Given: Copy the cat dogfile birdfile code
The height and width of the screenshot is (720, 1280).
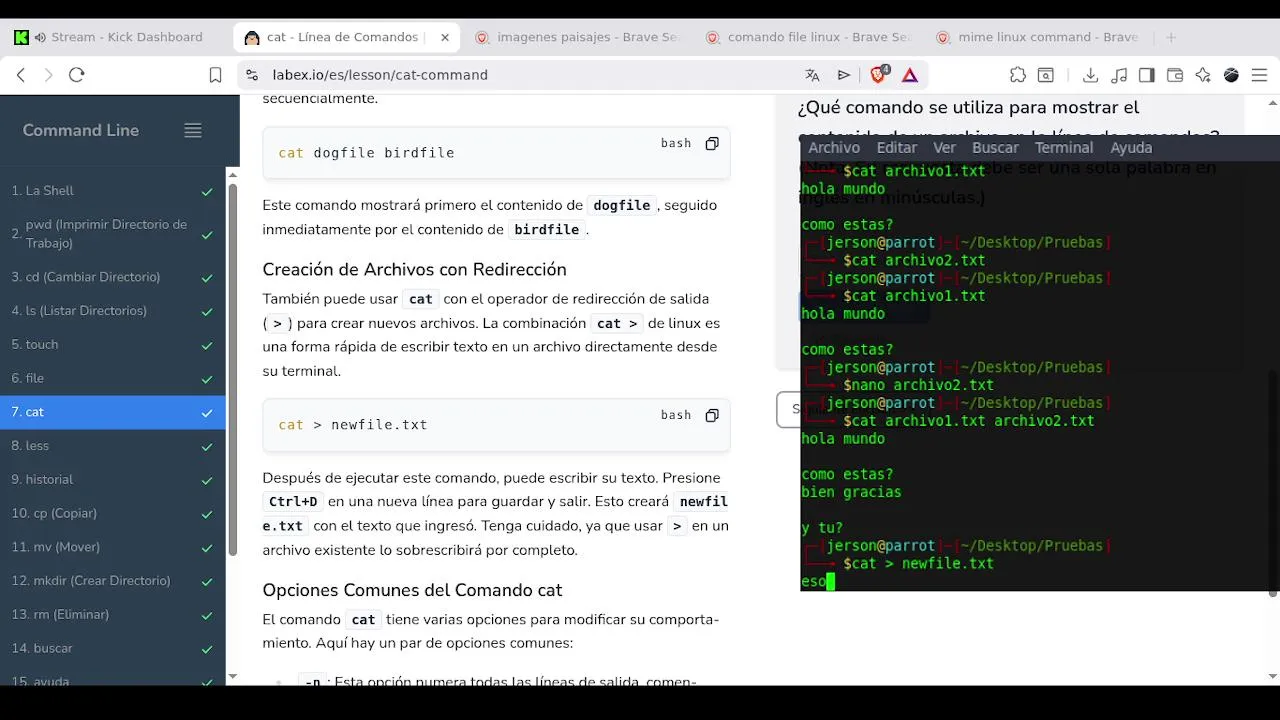Looking at the screenshot, I should (x=712, y=143).
